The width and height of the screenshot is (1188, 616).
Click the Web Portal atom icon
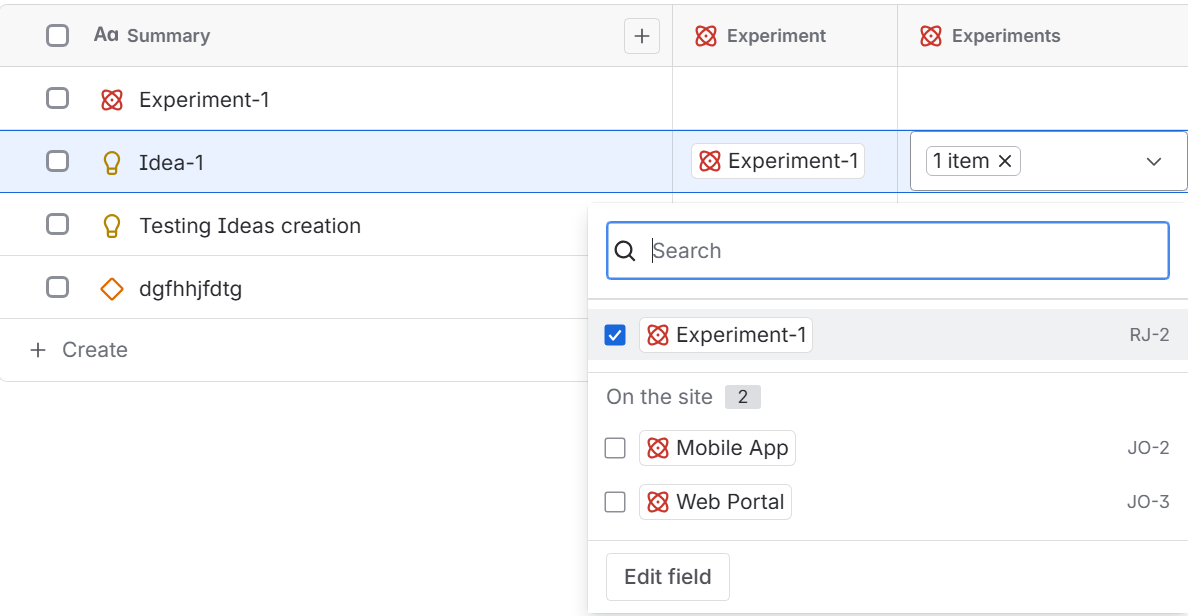(658, 502)
